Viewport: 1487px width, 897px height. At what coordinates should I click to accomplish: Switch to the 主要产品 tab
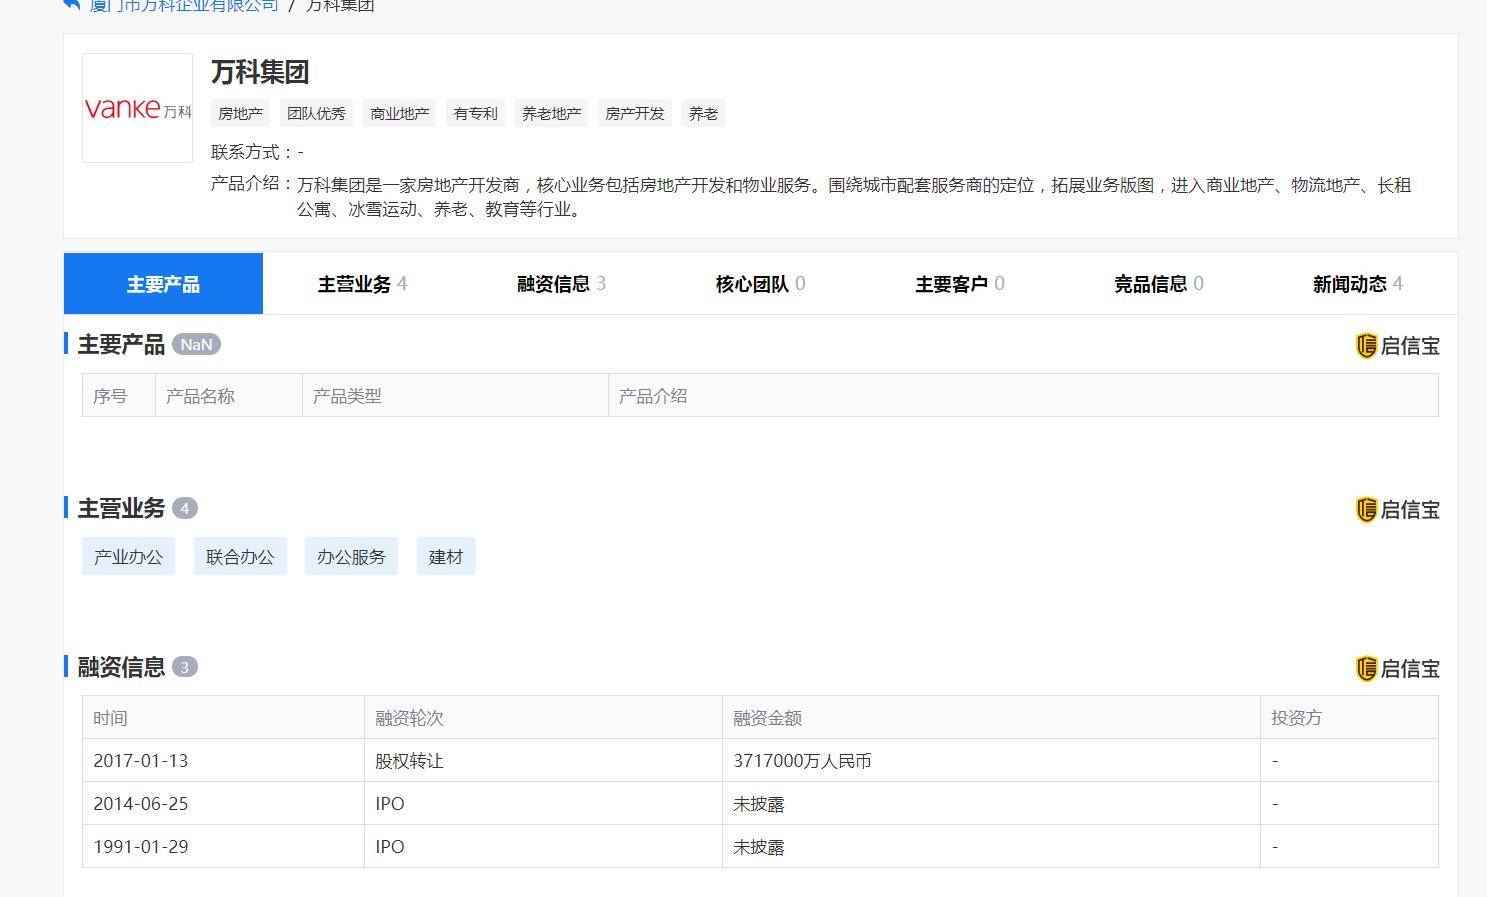pos(163,284)
